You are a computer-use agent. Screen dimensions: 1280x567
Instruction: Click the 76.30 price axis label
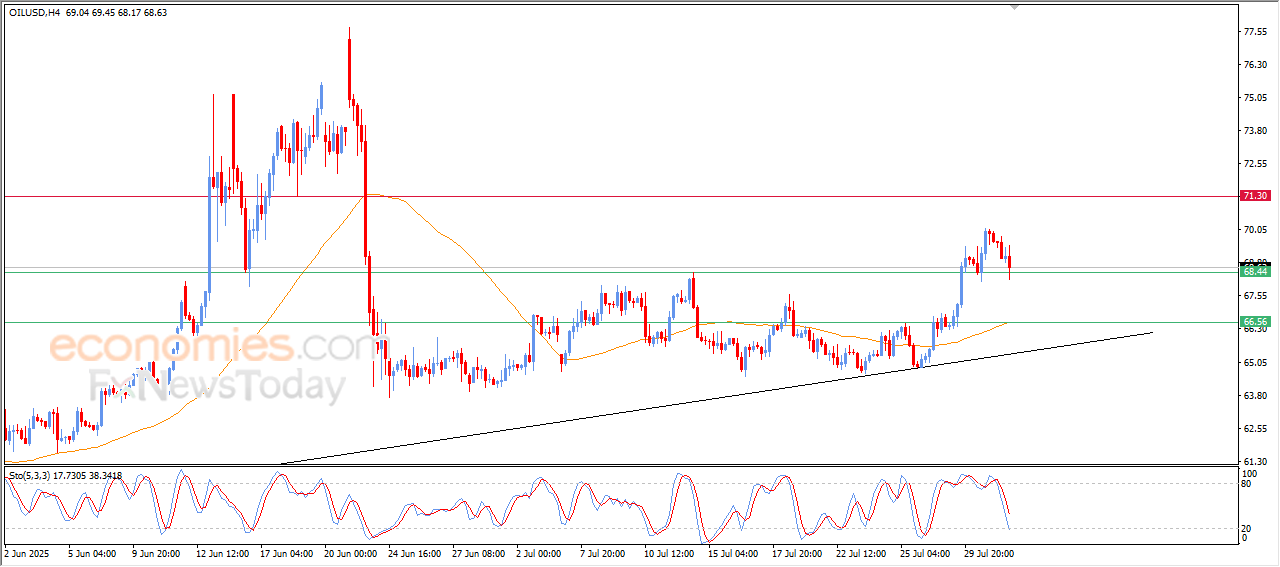[x=1255, y=65]
